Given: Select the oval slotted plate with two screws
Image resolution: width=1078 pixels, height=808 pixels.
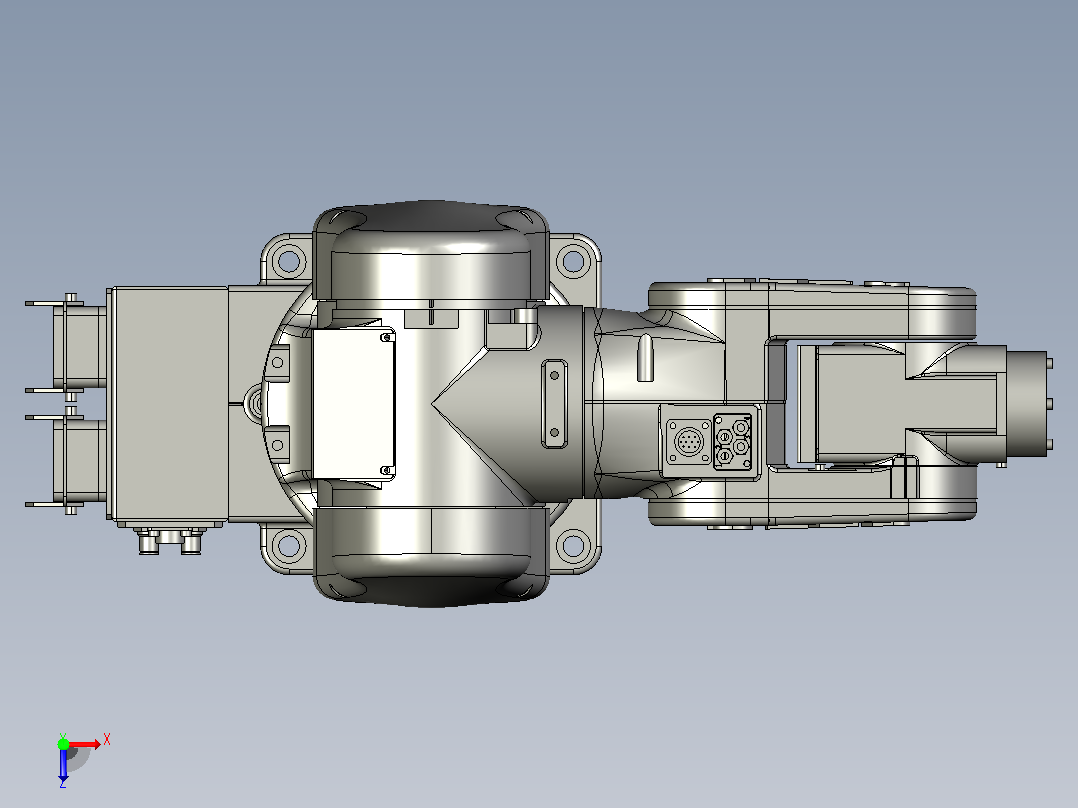Looking at the screenshot, I should point(554,404).
